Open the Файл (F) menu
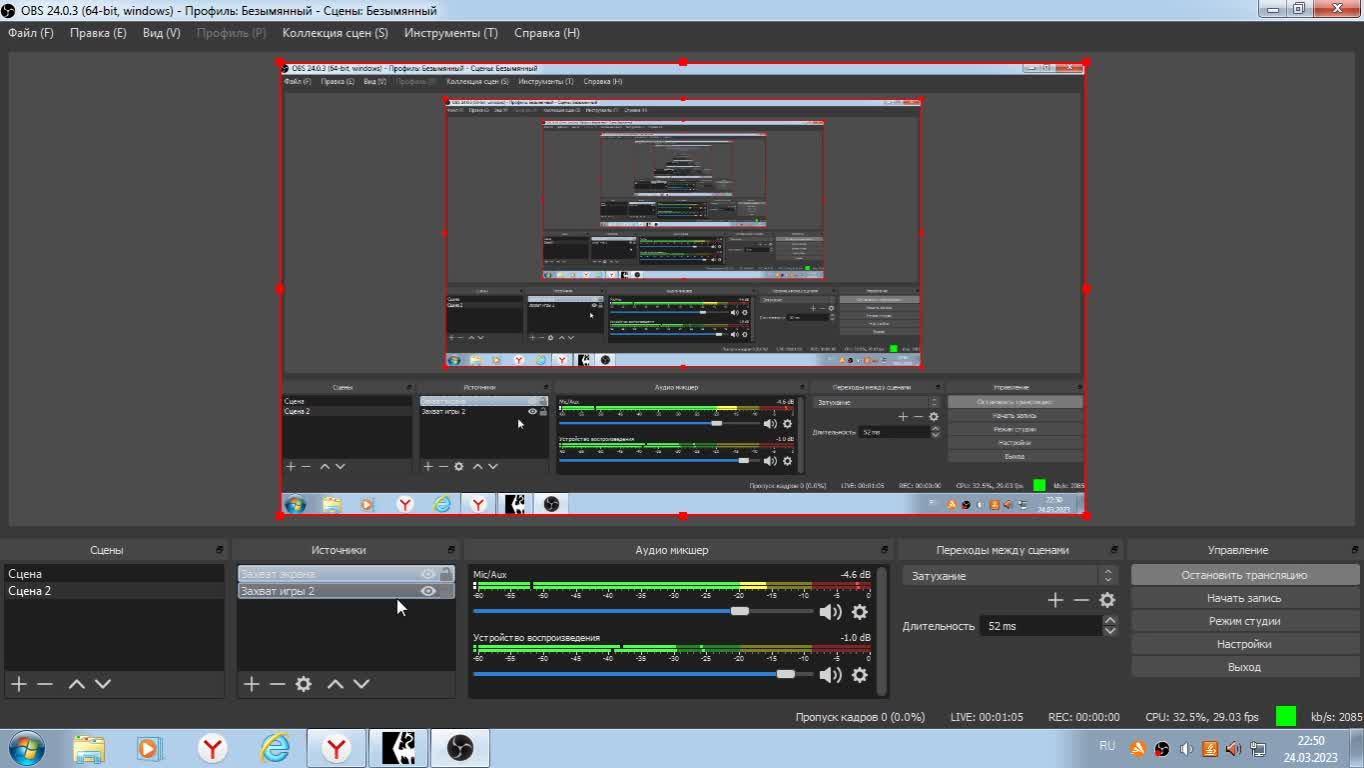The image size is (1364, 768). 31,33
